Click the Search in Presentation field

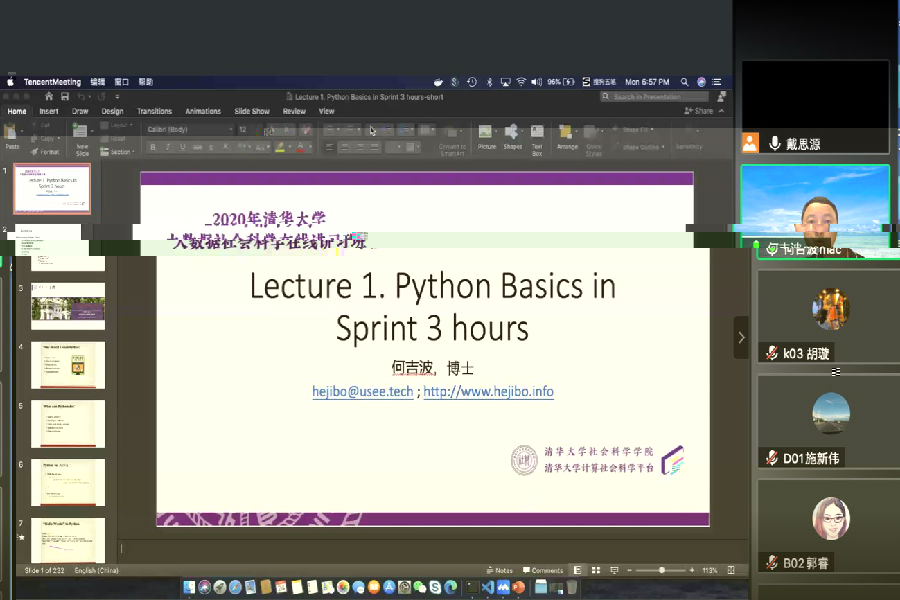pyautogui.click(x=654, y=96)
